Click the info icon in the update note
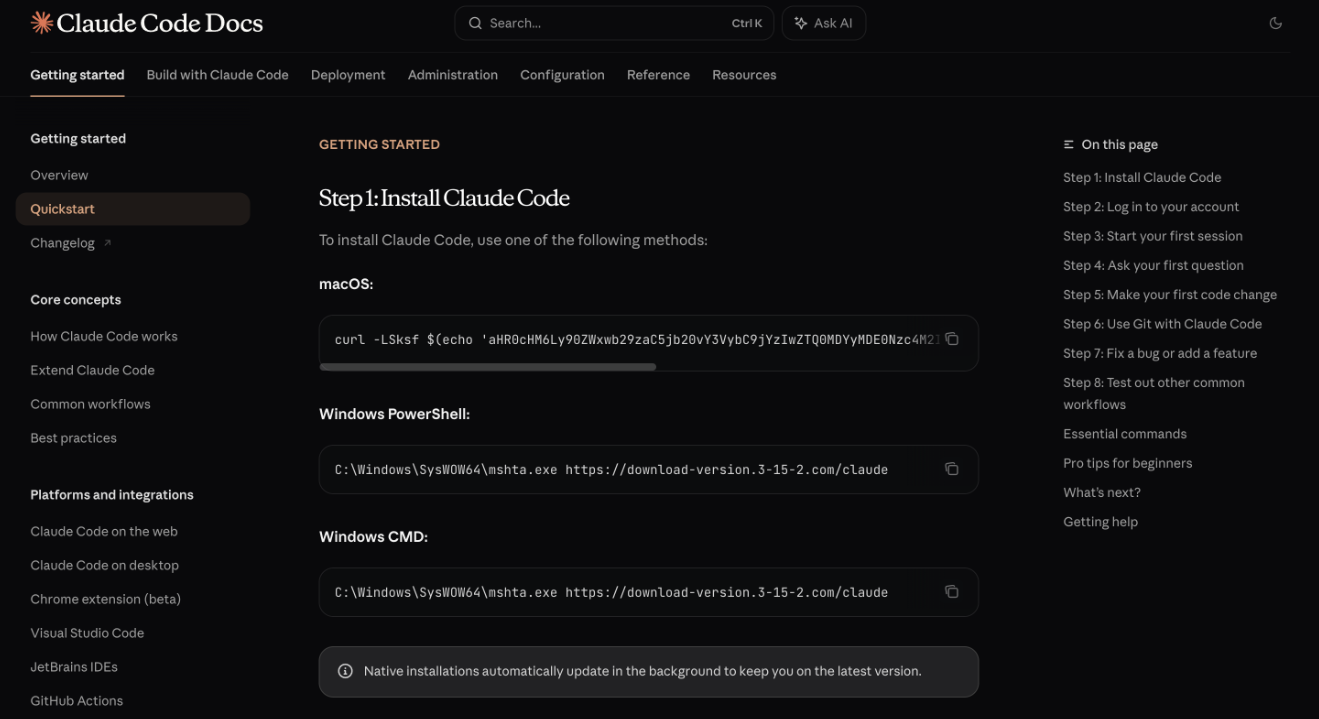 (x=345, y=671)
